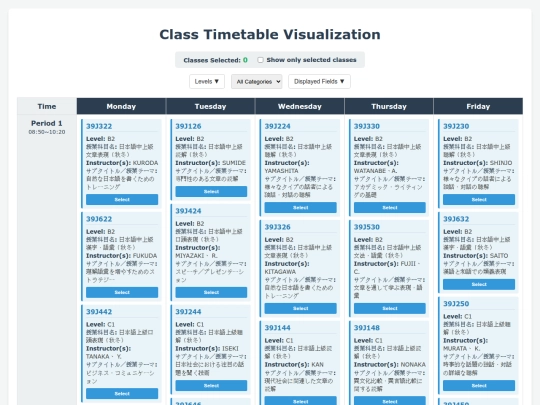540x405 pixels.
Task: Click instructor name KURODA
Action: (x=145, y=163)
